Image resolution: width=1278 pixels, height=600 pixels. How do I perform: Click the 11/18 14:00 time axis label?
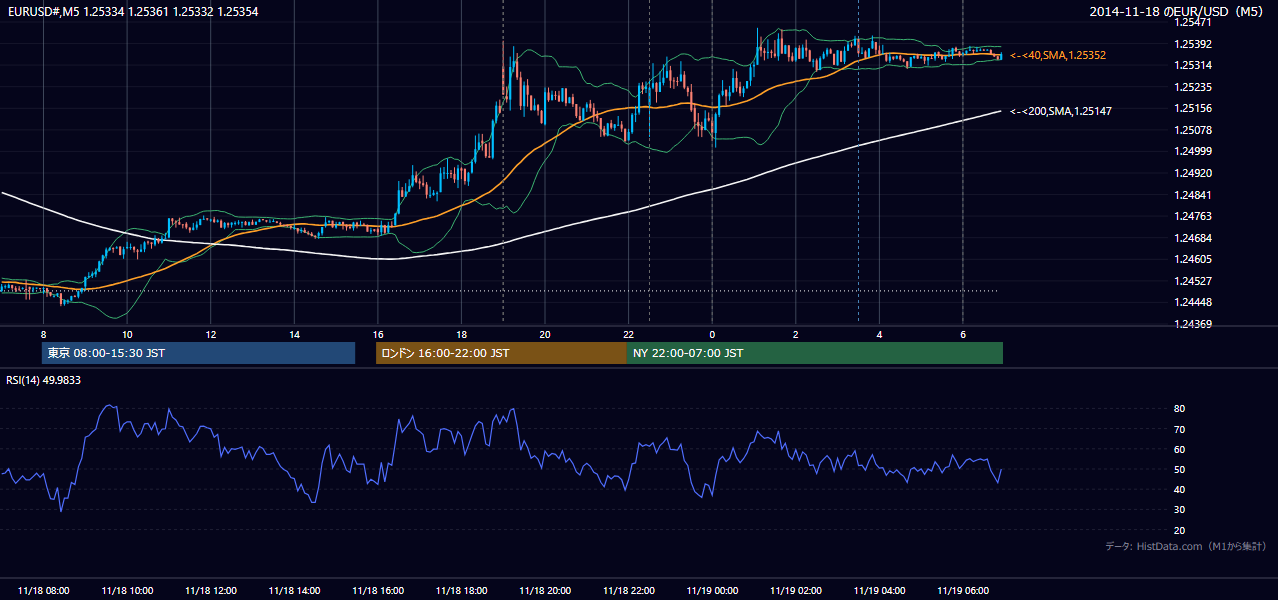pyautogui.click(x=294, y=590)
